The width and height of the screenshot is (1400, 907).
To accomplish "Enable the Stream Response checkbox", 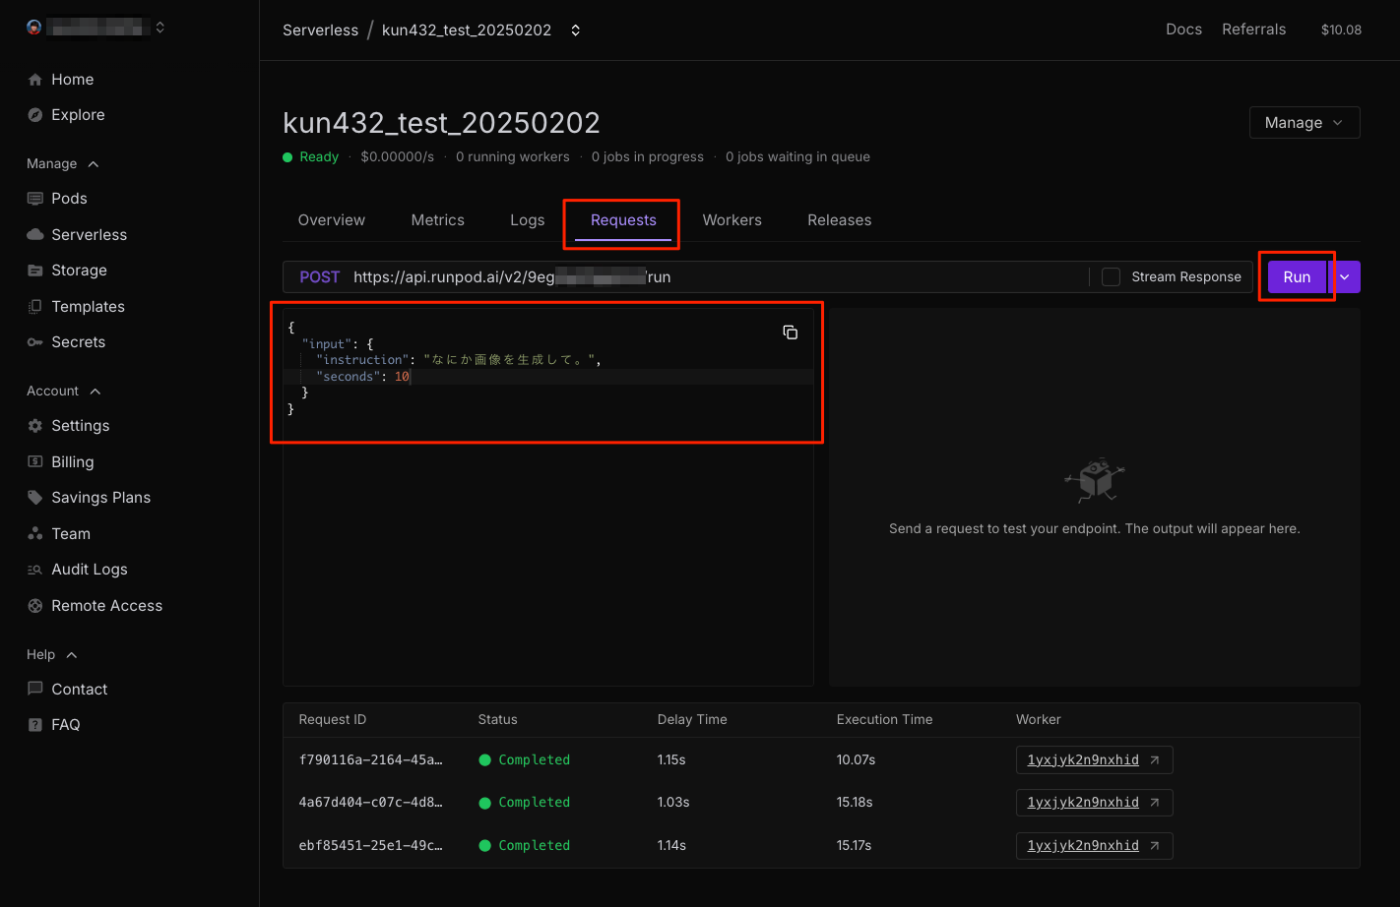I will point(1111,277).
